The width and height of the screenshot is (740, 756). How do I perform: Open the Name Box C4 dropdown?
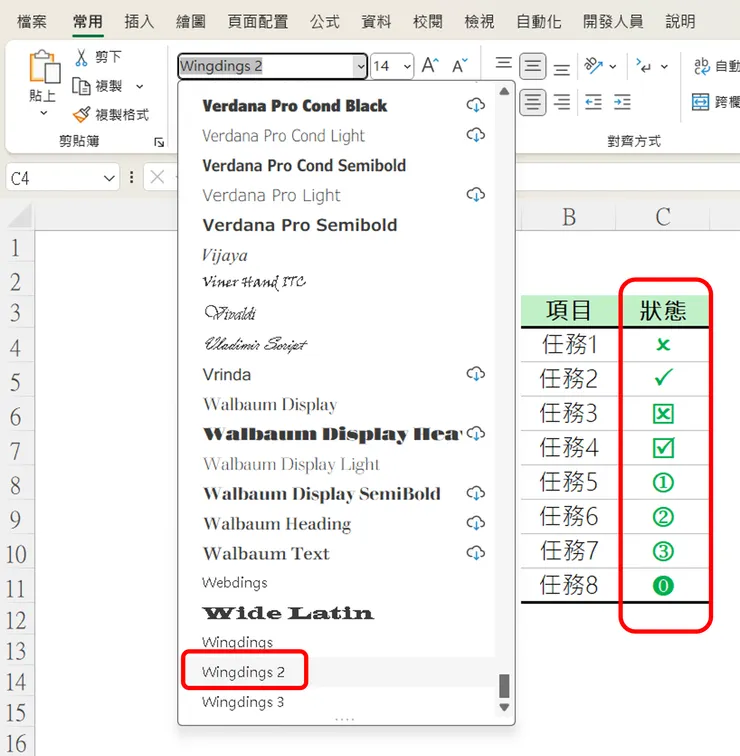point(109,178)
